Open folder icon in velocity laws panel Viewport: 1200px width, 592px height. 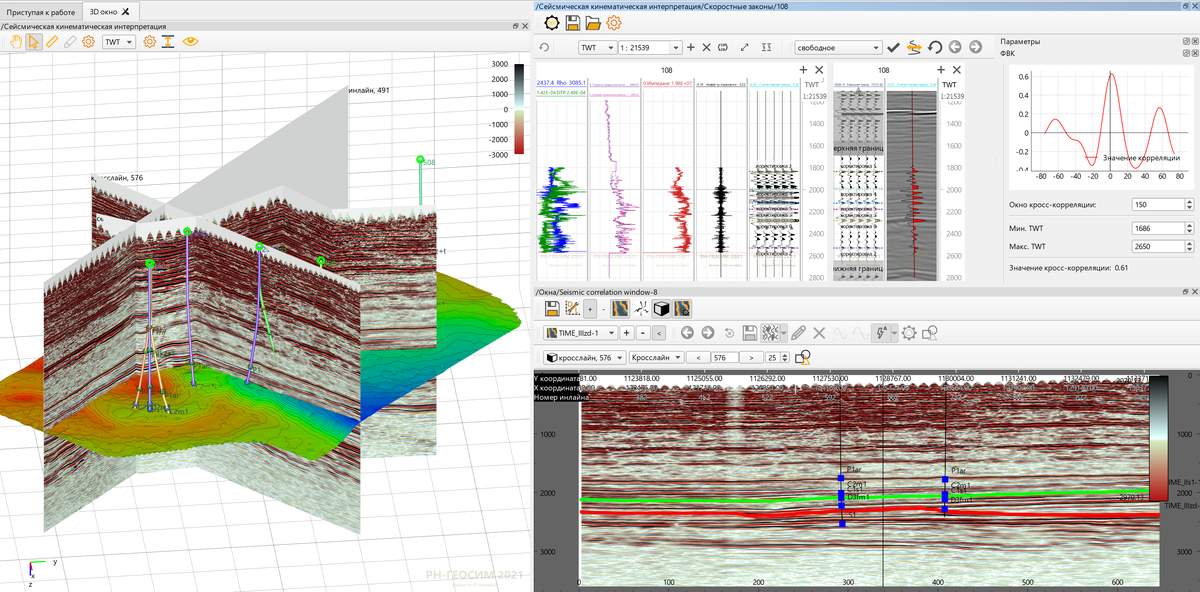click(x=593, y=23)
